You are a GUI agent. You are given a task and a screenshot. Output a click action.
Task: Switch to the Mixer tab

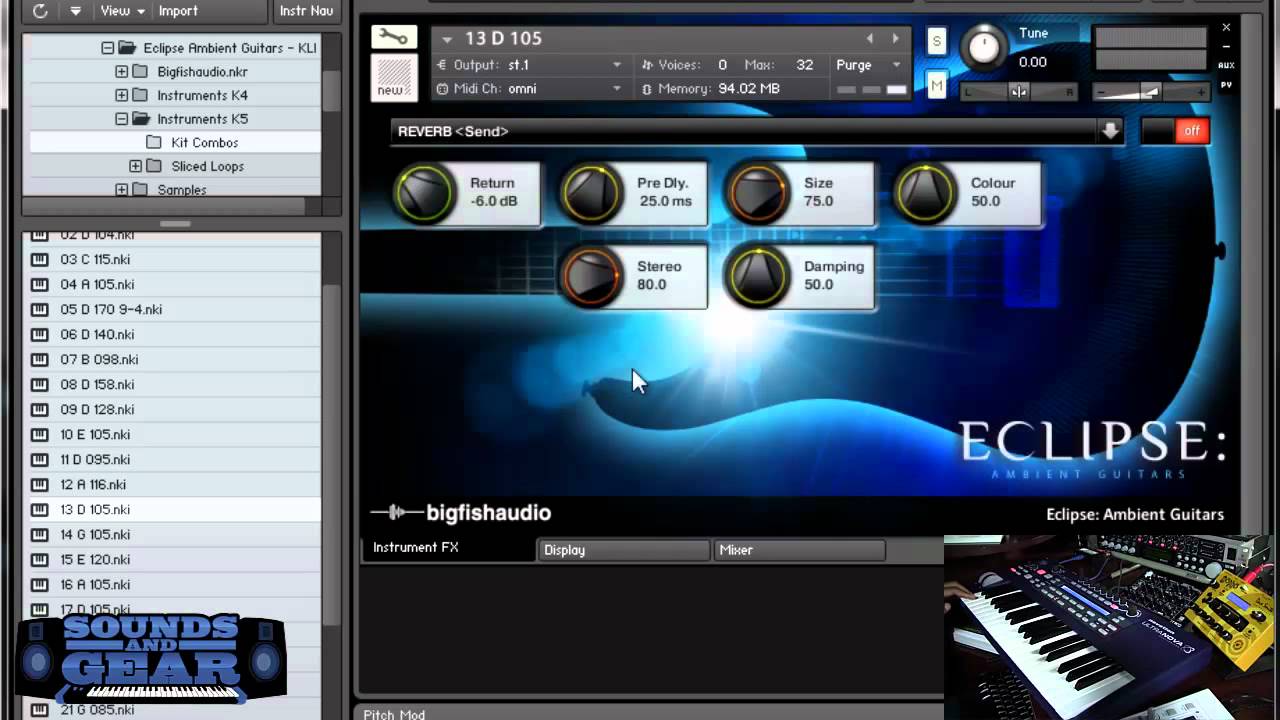tap(800, 550)
